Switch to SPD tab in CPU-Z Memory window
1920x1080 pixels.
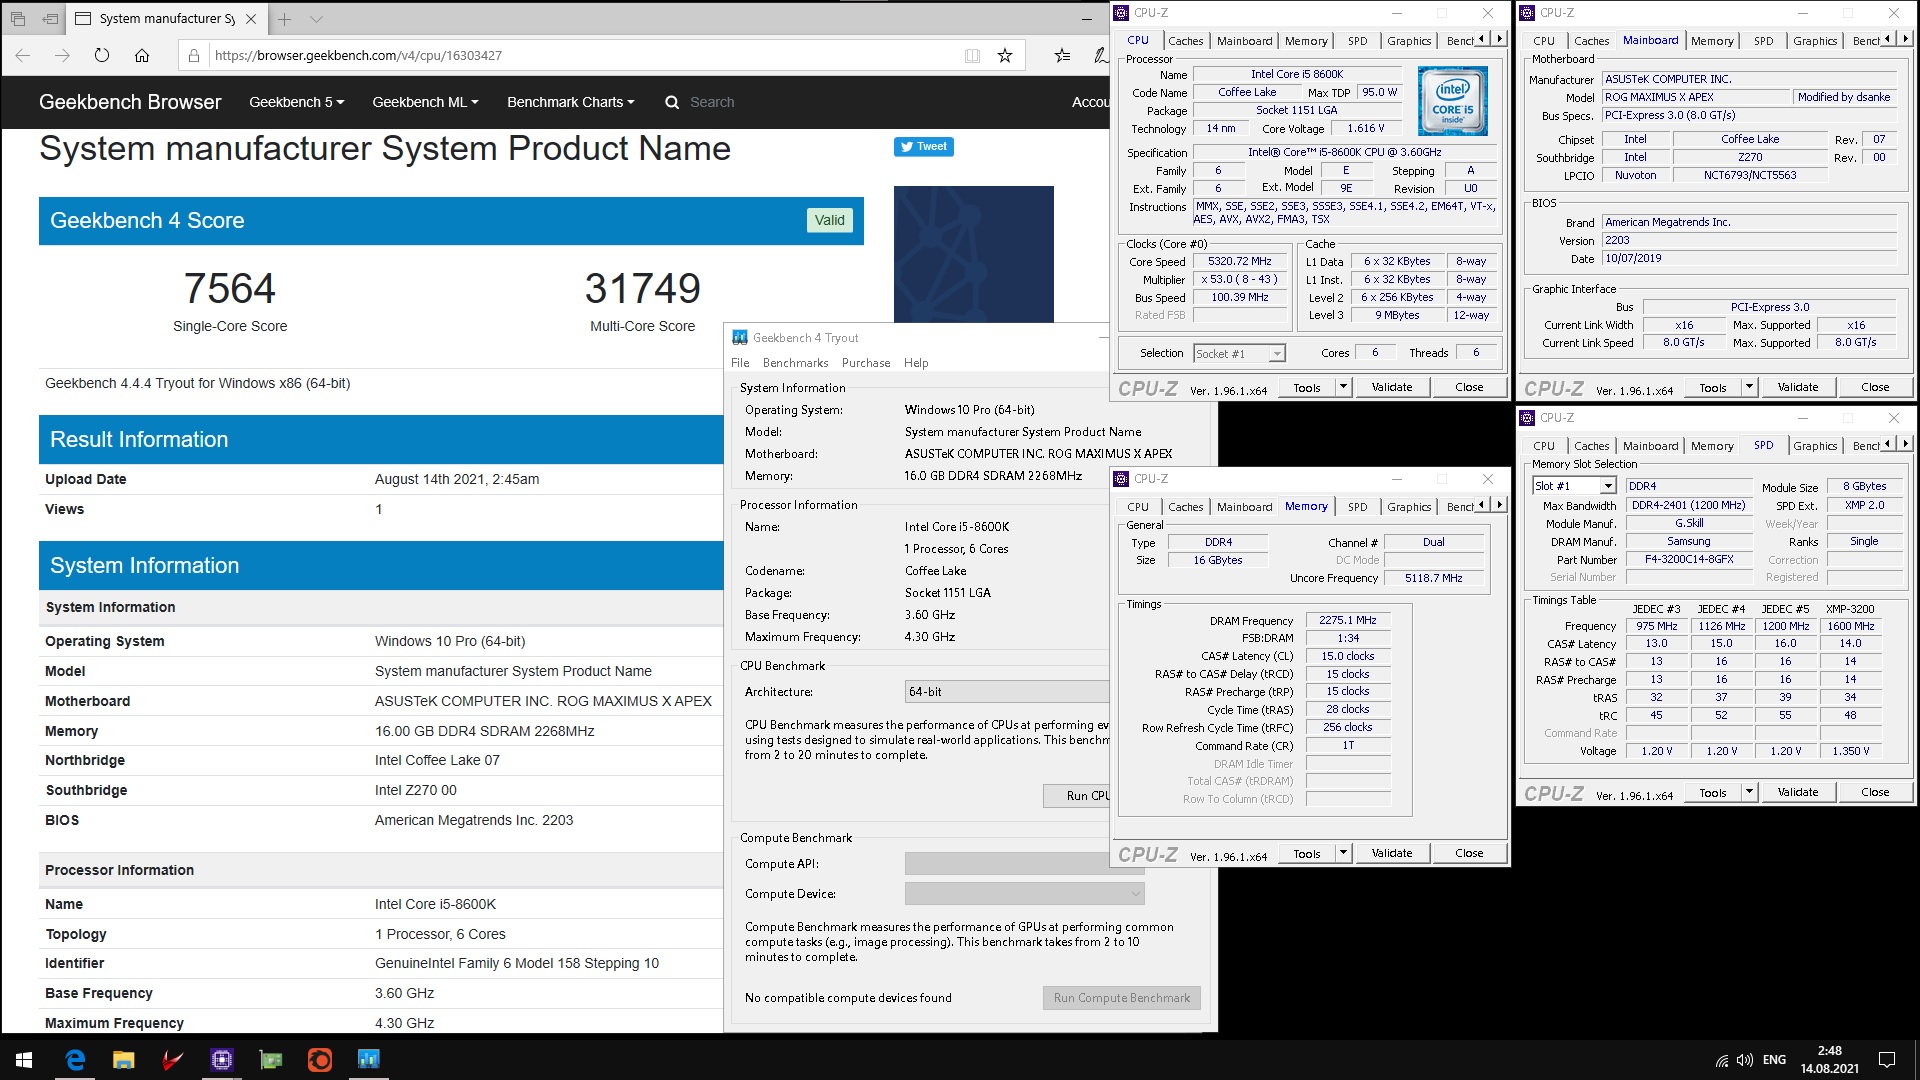tap(1357, 507)
